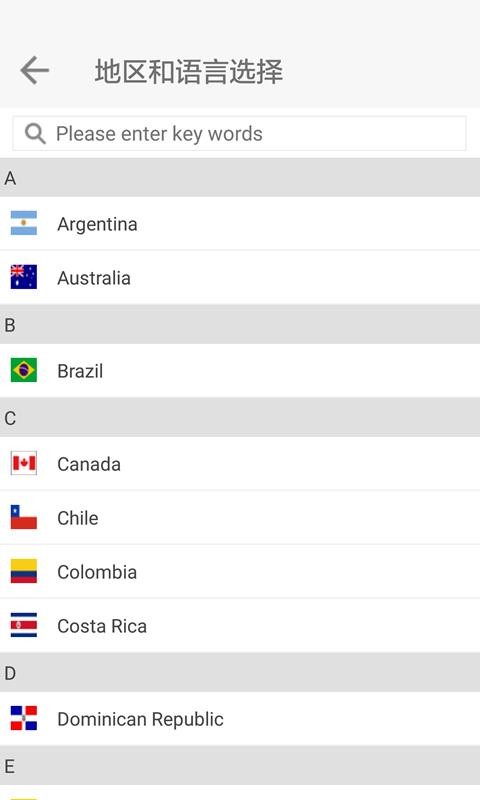Tap the Australia flag icon

coord(23,277)
